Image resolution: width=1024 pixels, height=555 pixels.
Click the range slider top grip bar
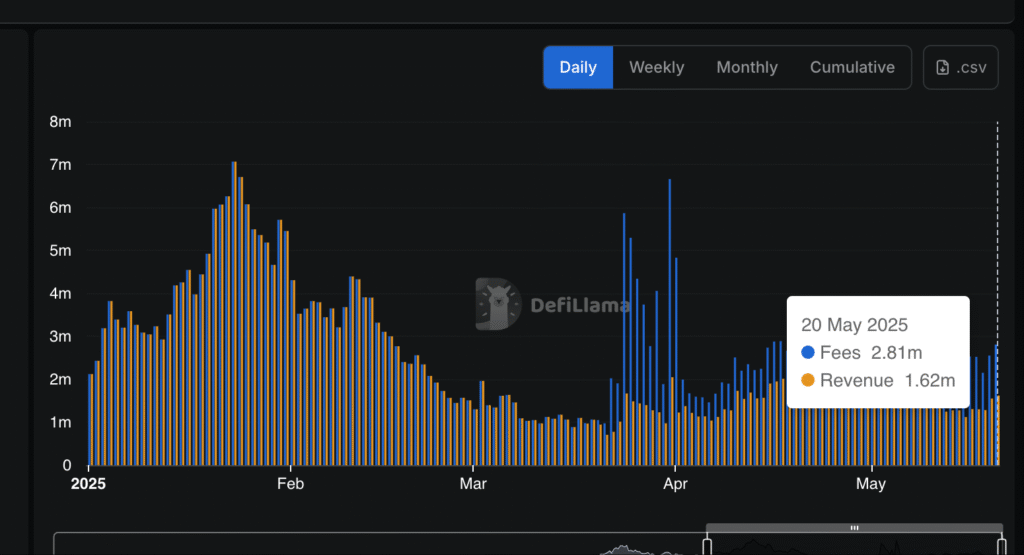tap(854, 528)
